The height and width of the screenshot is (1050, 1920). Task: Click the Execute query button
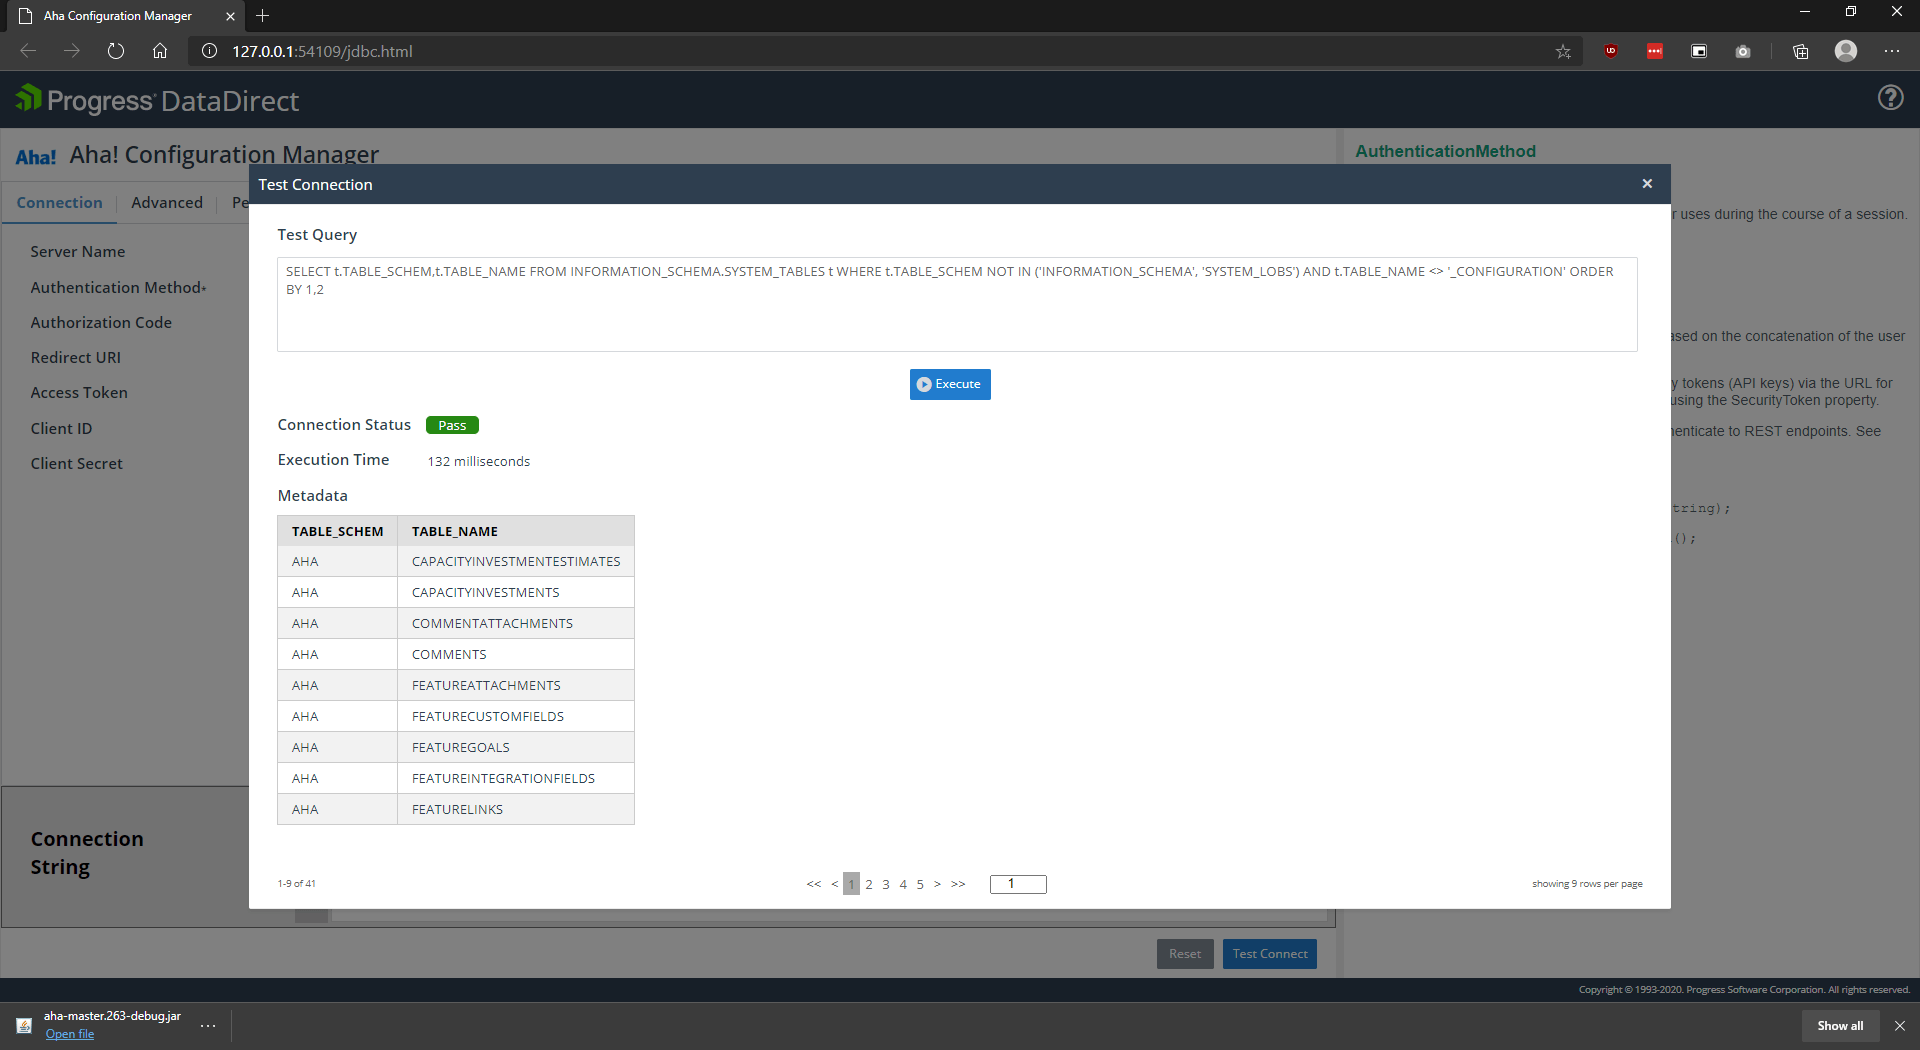[949, 384]
